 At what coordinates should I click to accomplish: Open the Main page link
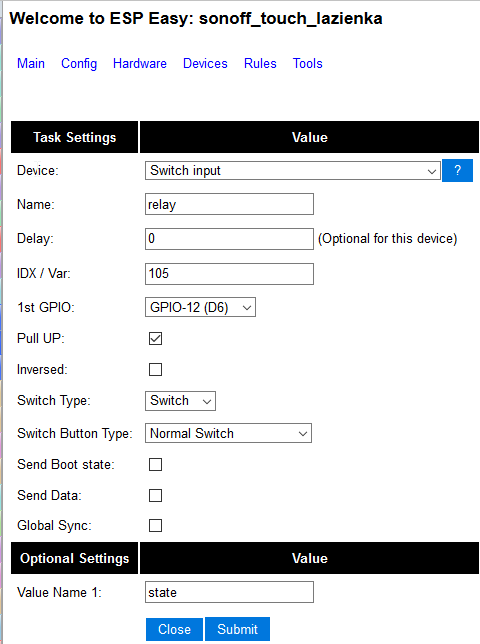31,64
